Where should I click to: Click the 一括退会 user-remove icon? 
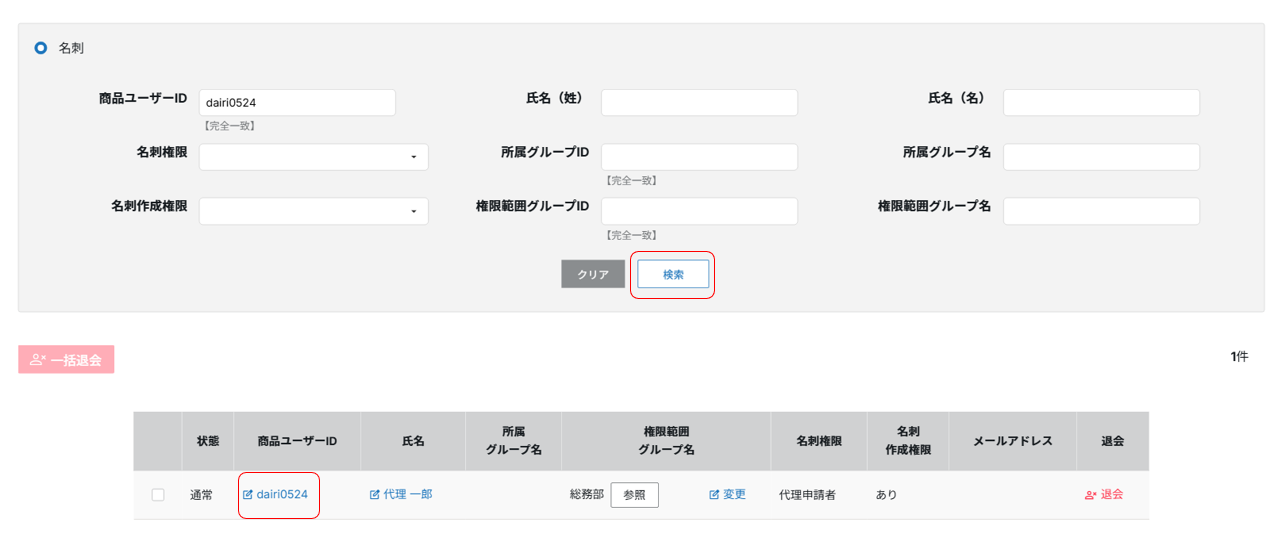pos(38,360)
